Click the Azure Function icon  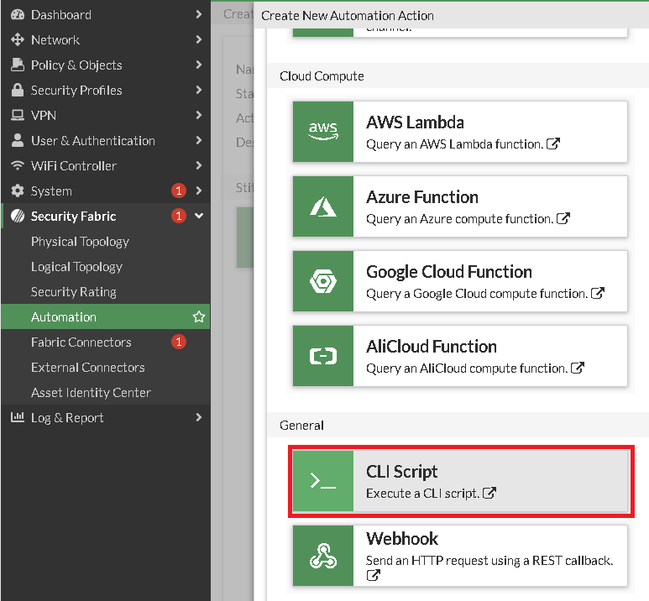(x=322, y=207)
